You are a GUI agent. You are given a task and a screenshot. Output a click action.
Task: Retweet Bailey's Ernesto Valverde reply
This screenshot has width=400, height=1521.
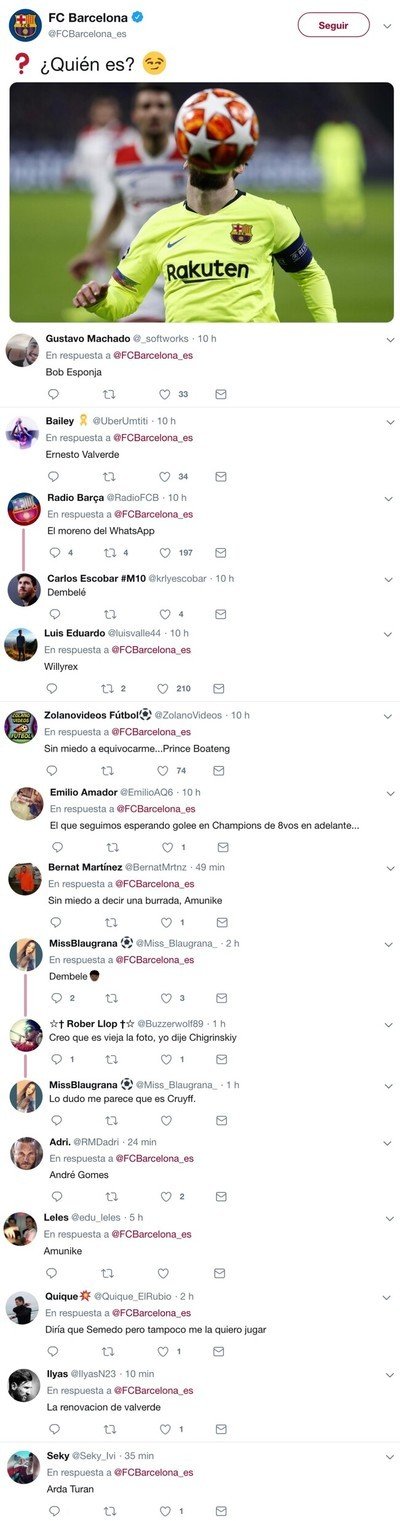click(x=109, y=476)
